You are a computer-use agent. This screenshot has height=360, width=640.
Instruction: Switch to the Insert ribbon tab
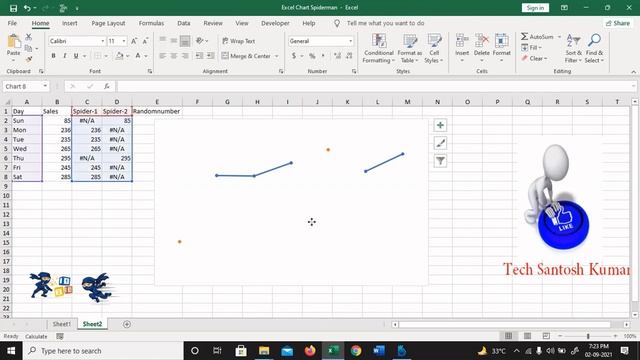[x=70, y=23]
